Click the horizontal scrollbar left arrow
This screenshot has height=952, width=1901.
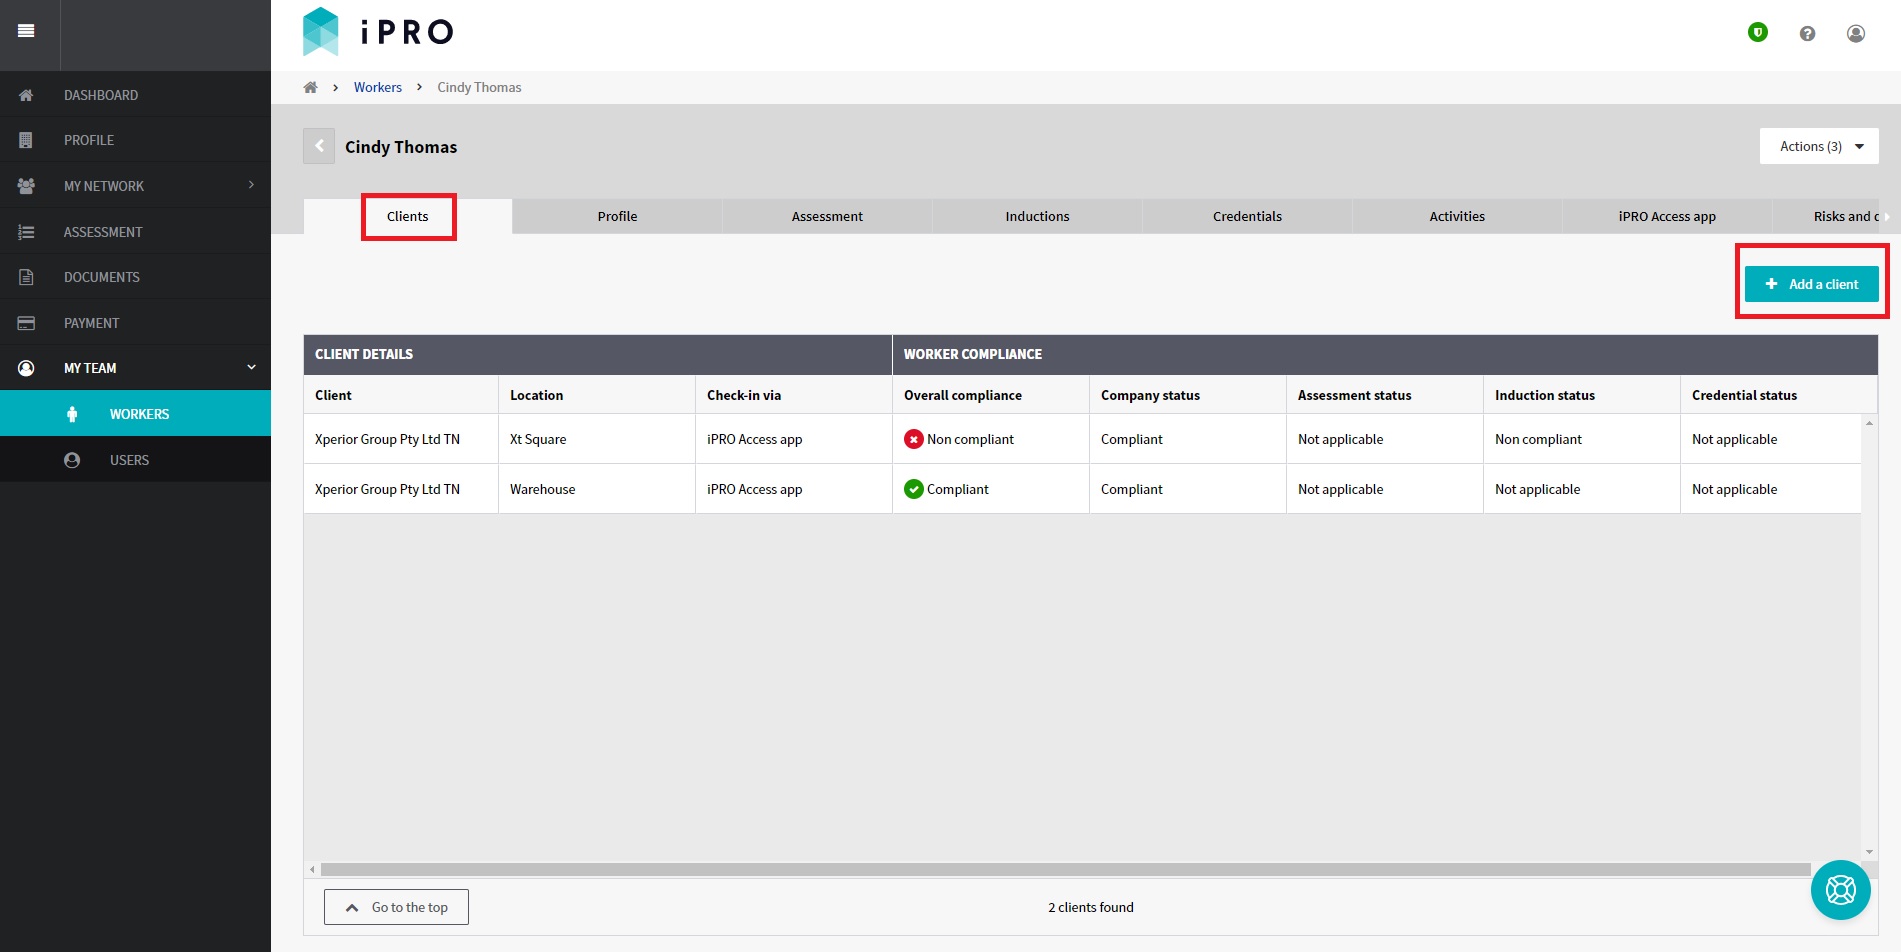[x=312, y=869]
